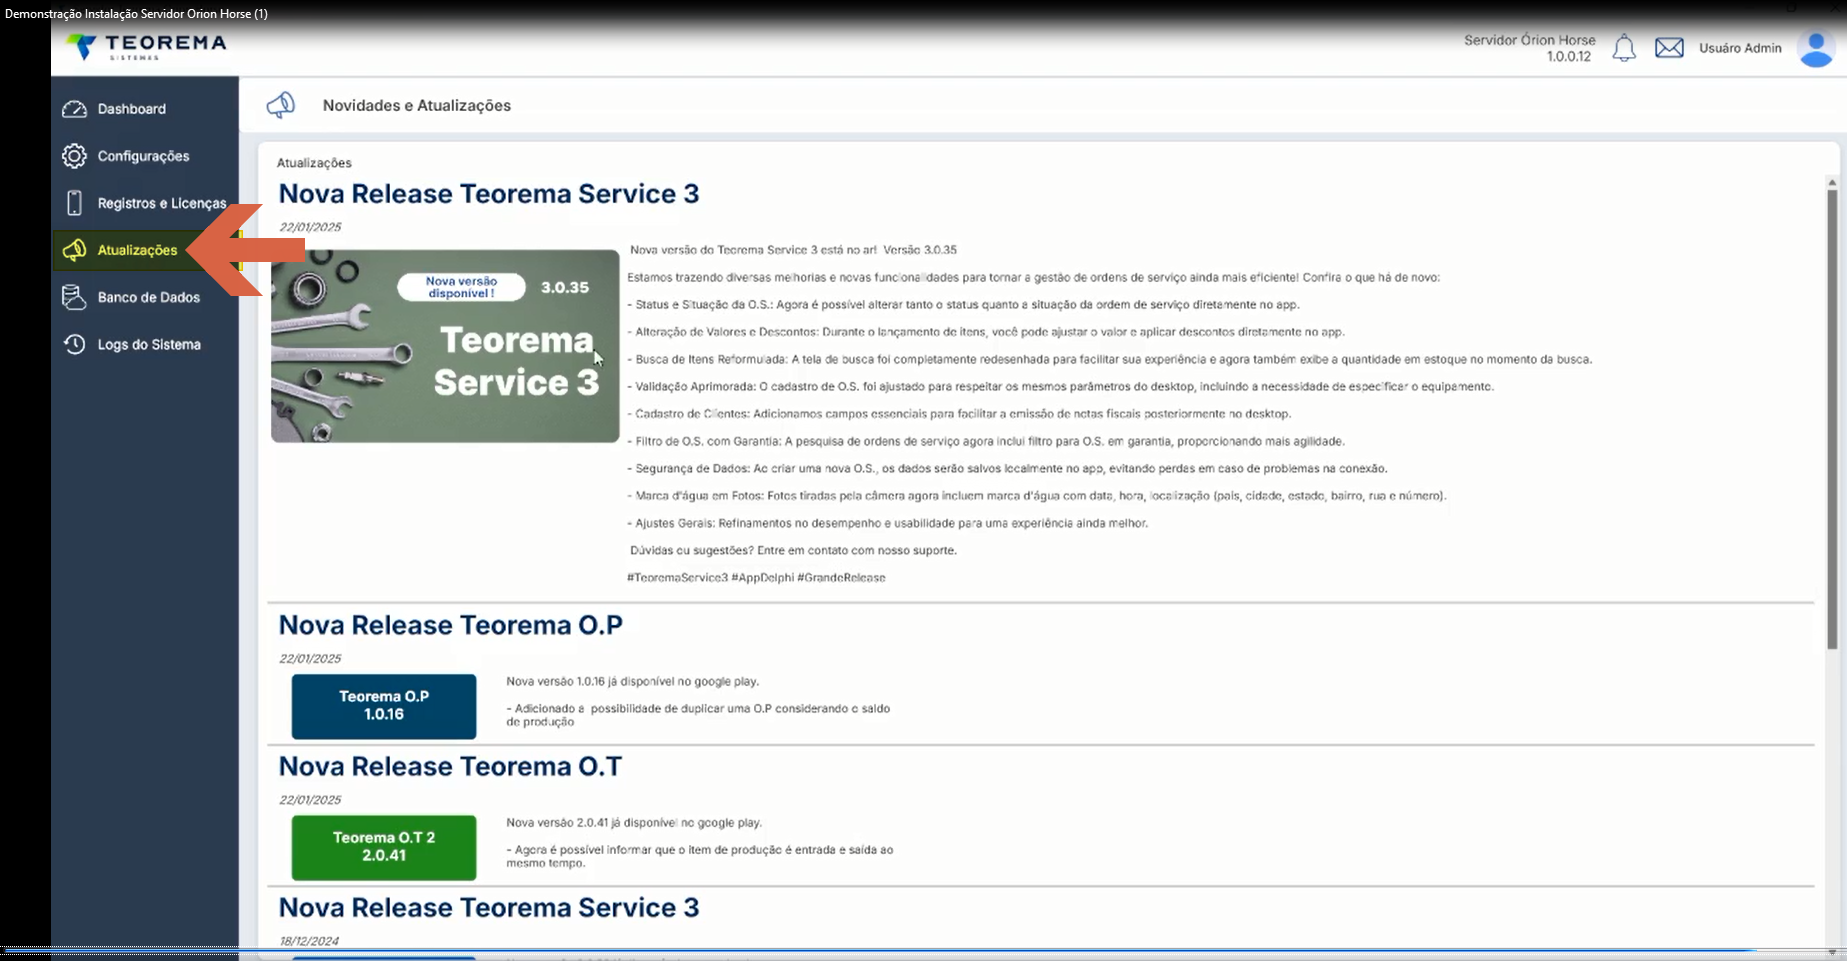Click the Nova Release Teorema Service 3 heading dated 18/12/2024
Screen dimensions: 1847x961
click(x=489, y=907)
